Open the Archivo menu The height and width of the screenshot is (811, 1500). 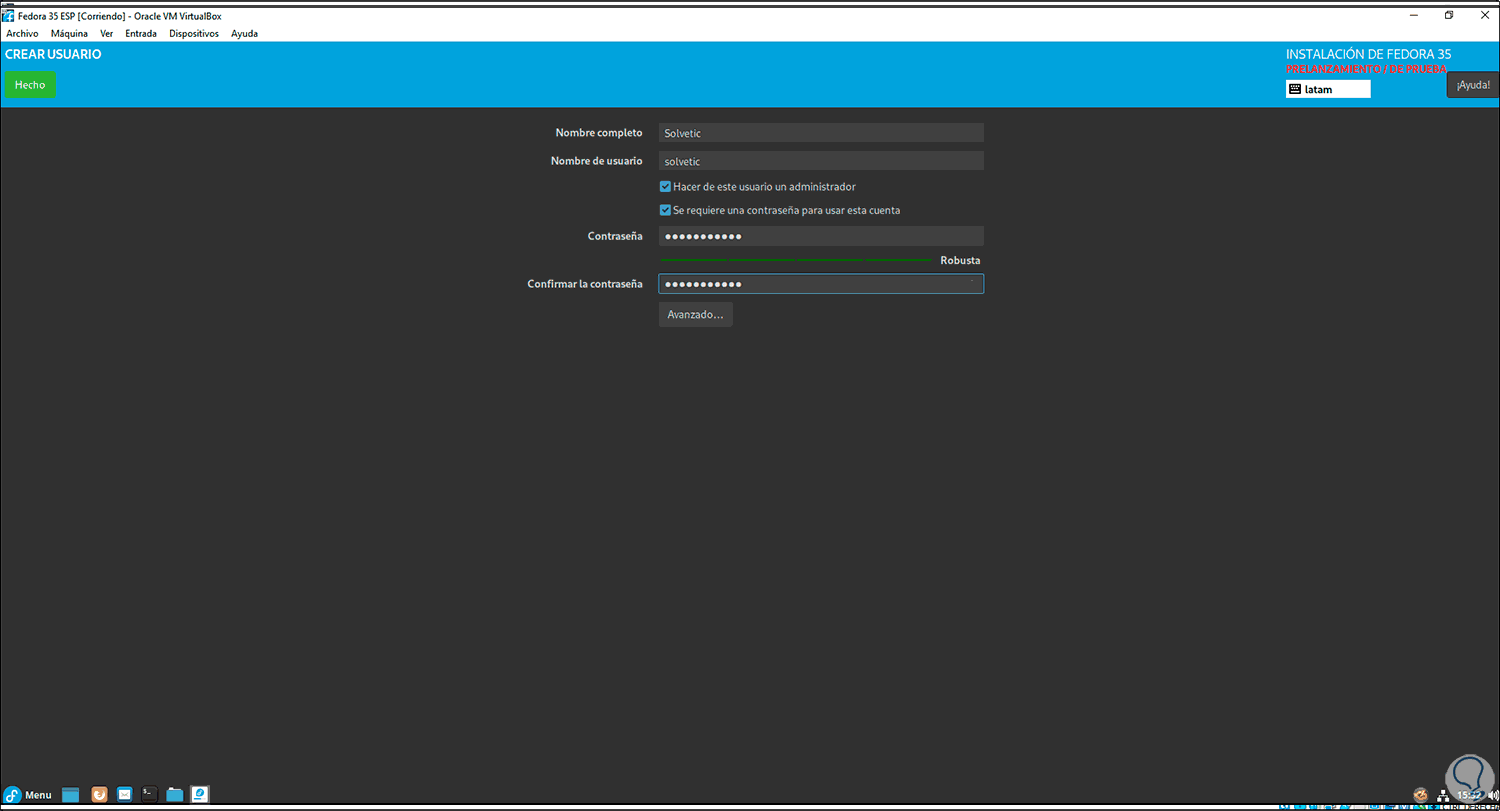point(22,33)
